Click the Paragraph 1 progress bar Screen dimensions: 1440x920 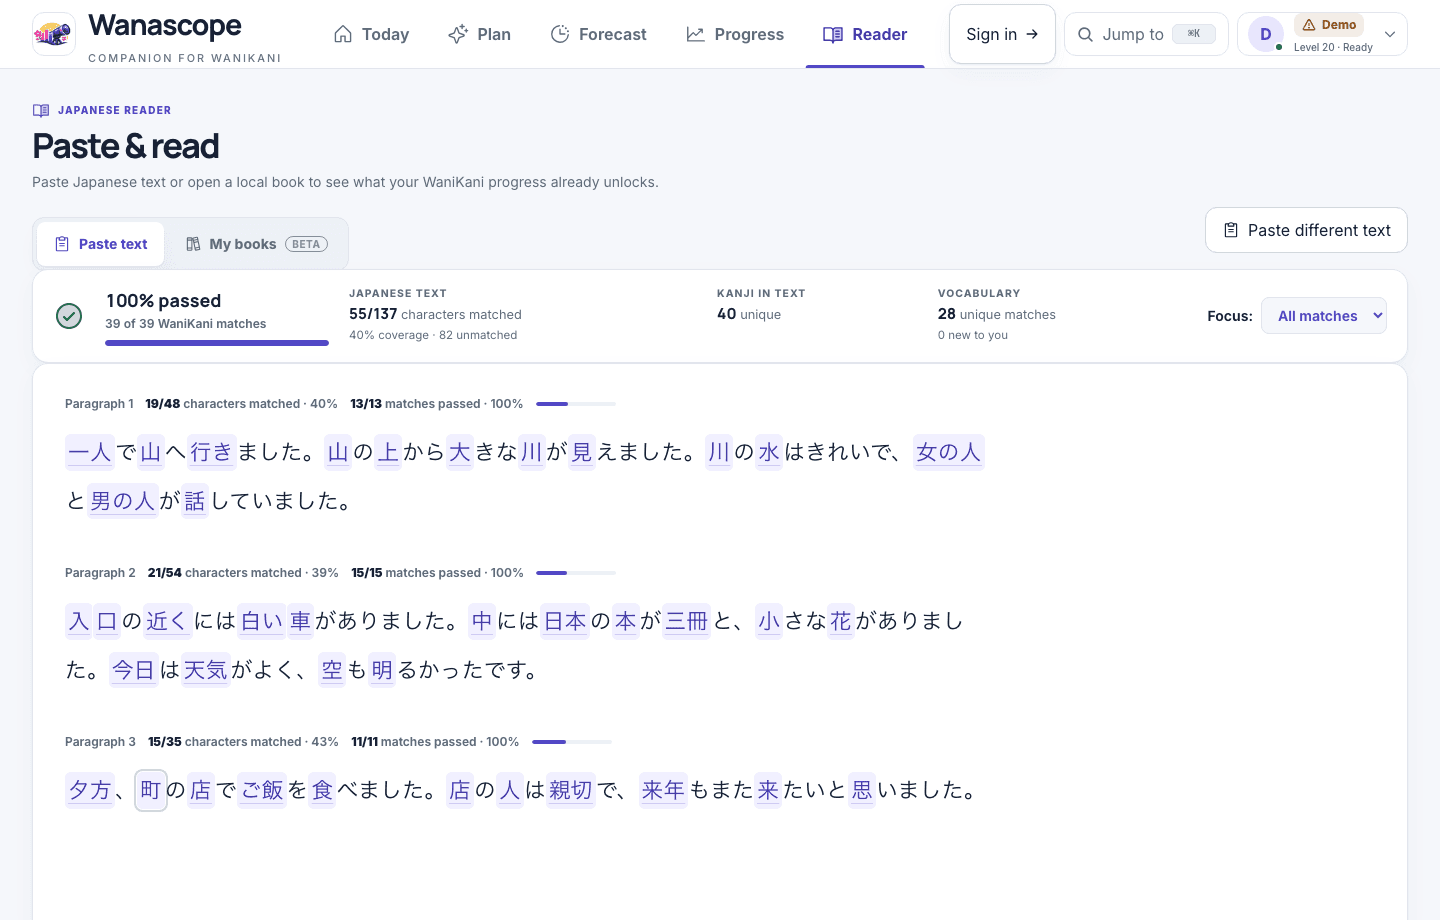coord(576,404)
